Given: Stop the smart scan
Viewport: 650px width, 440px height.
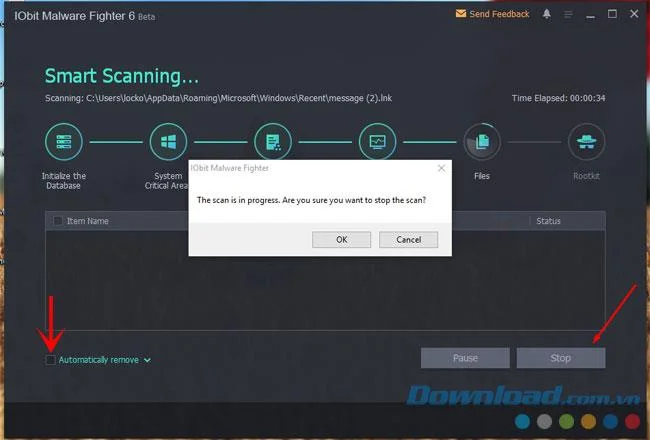Looking at the screenshot, I should coord(560,358).
